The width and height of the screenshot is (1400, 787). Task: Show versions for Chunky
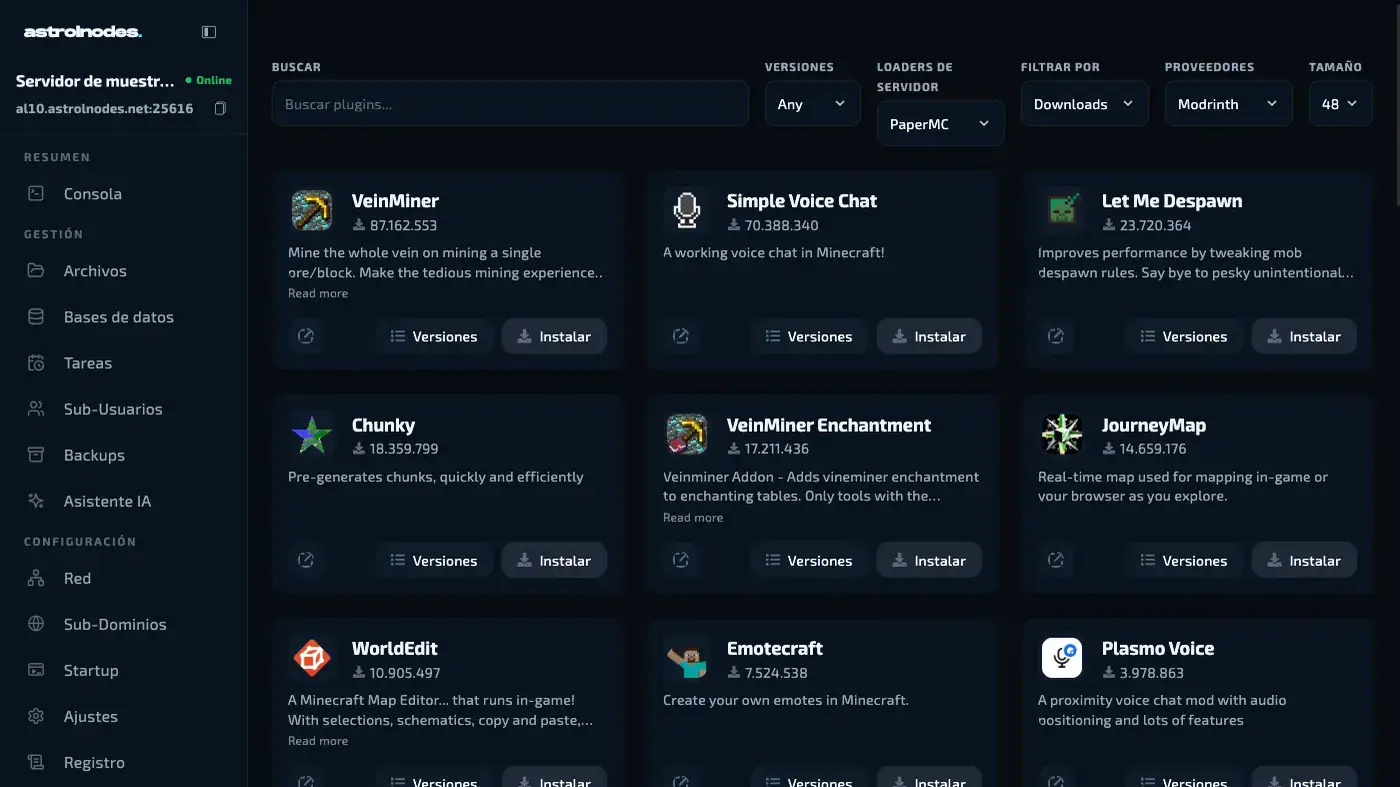coord(434,560)
